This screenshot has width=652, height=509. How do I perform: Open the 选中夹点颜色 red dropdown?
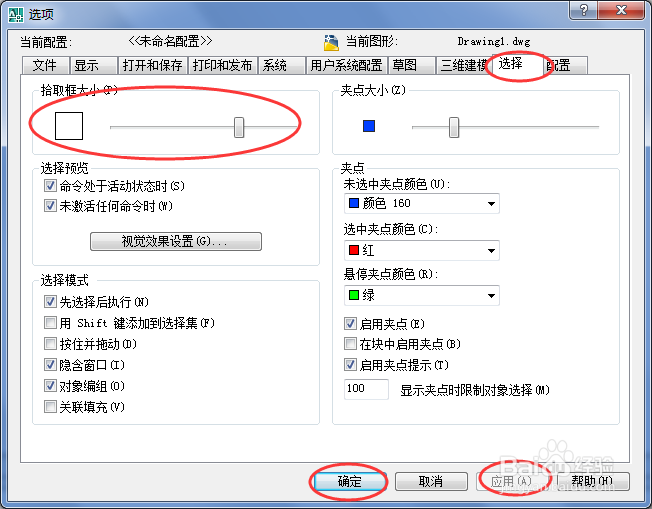point(422,250)
